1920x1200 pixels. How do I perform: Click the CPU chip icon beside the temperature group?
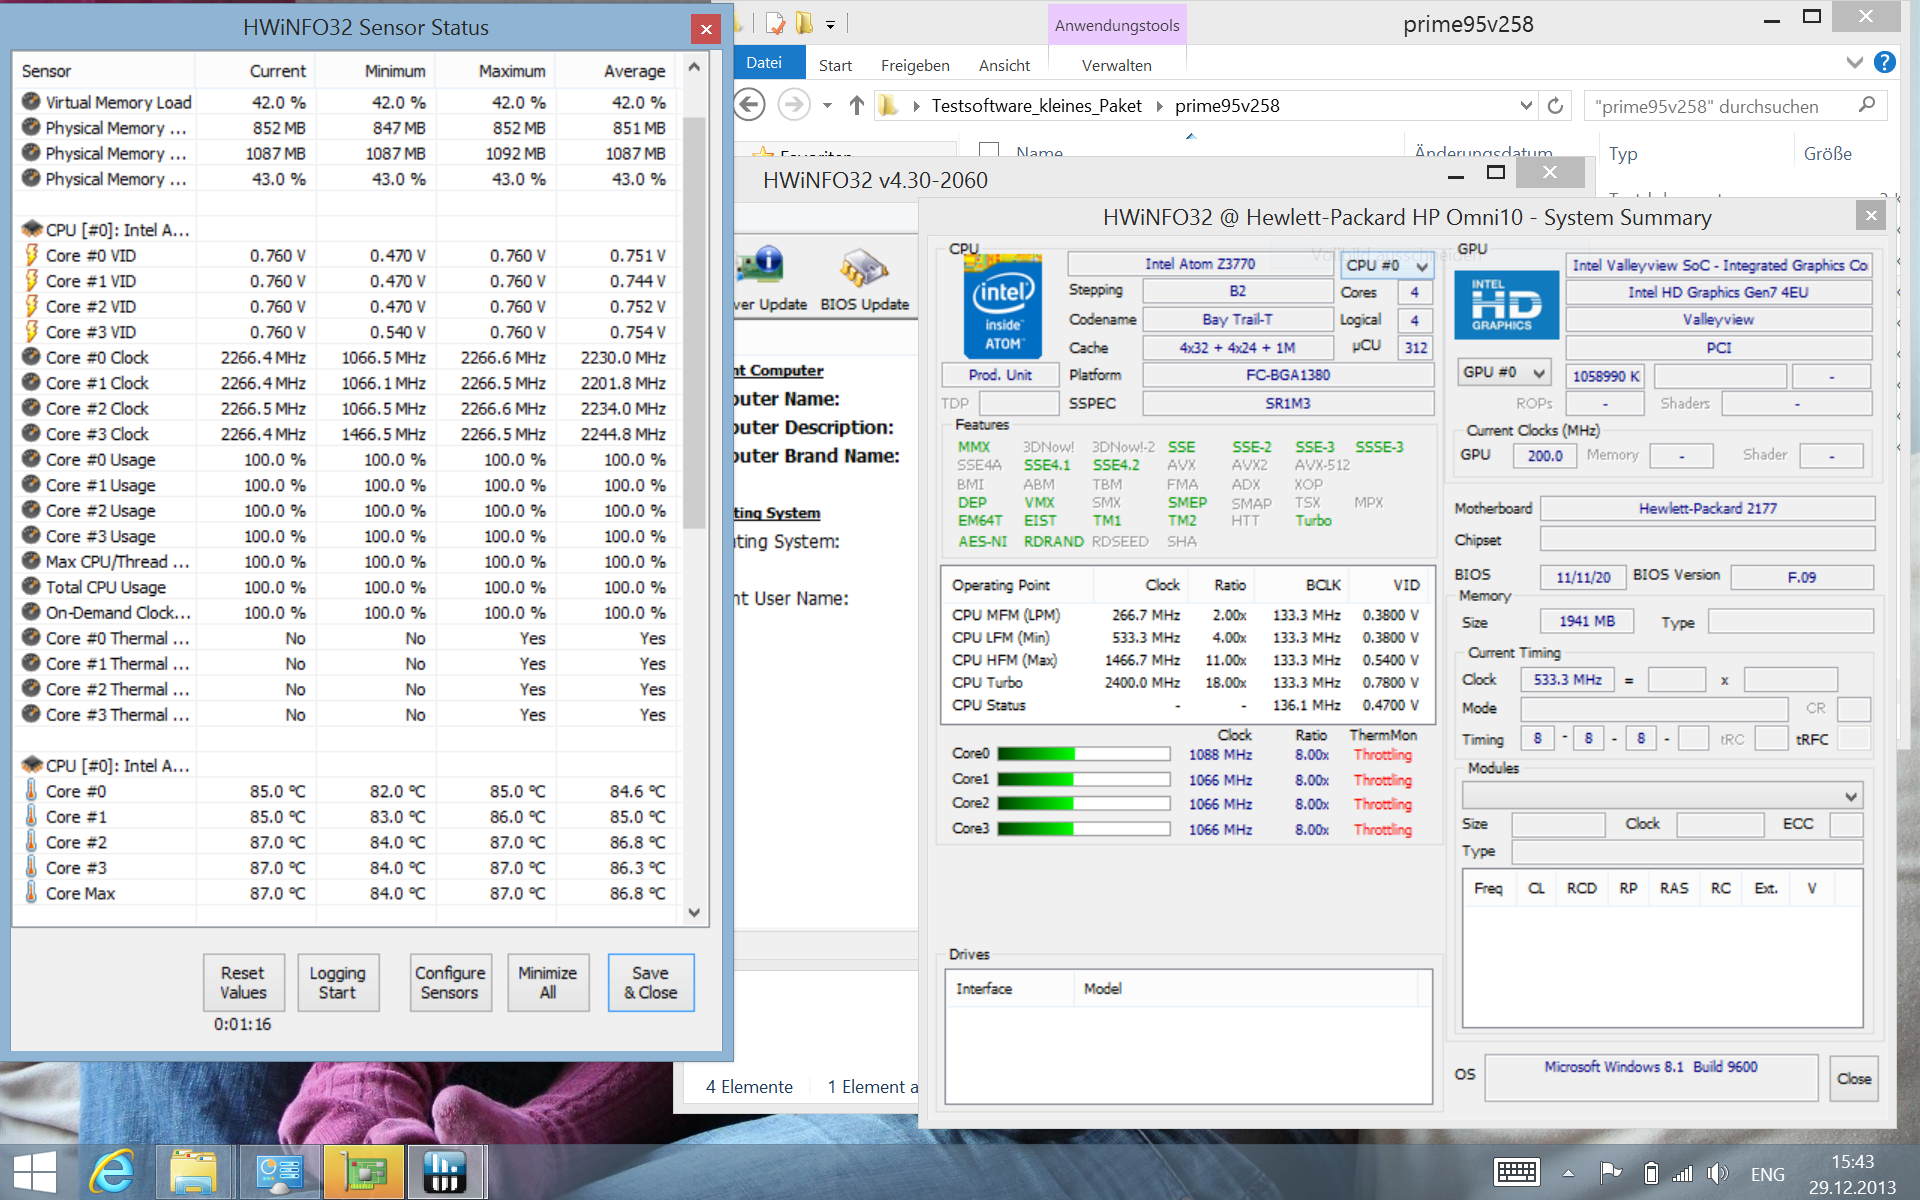coord(32,765)
